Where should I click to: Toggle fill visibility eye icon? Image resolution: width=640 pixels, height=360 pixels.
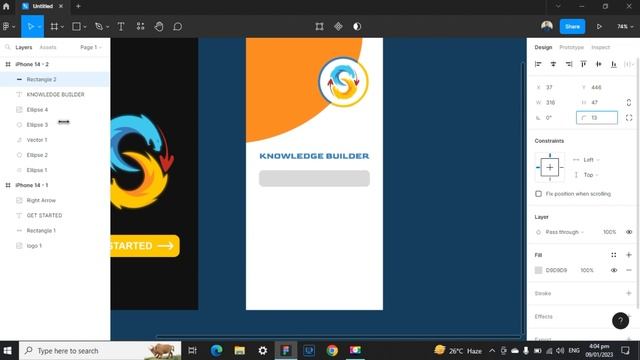(614, 270)
